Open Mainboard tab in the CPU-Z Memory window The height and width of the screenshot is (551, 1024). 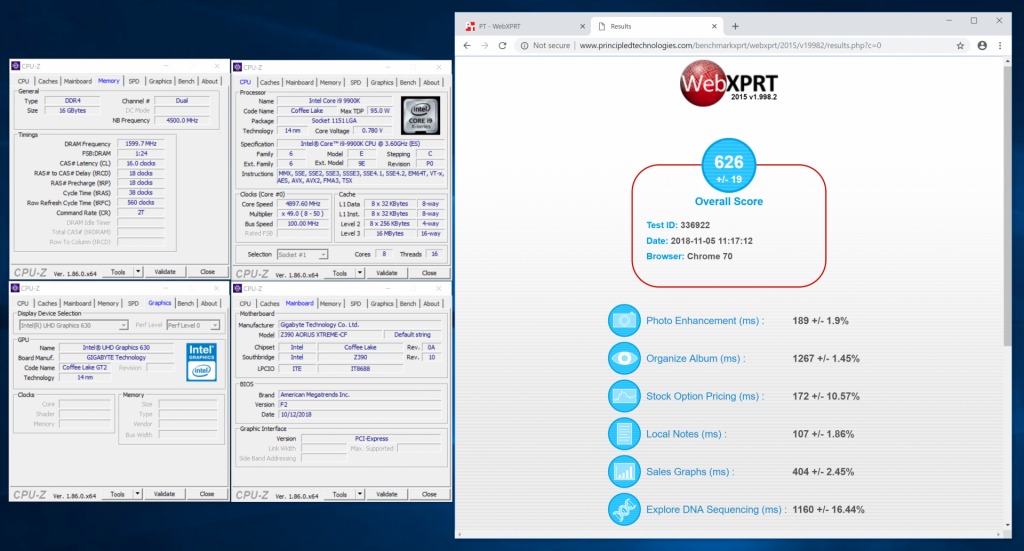pos(78,82)
